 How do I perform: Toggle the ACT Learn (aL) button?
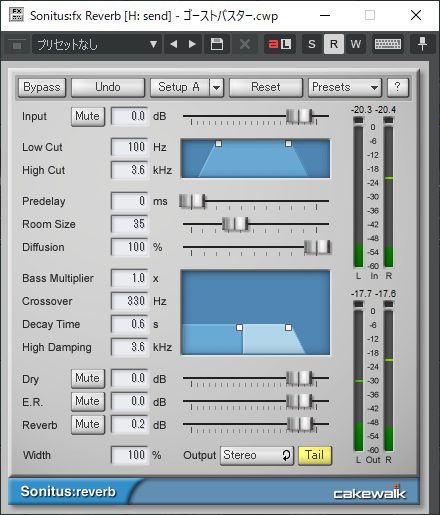click(280, 44)
